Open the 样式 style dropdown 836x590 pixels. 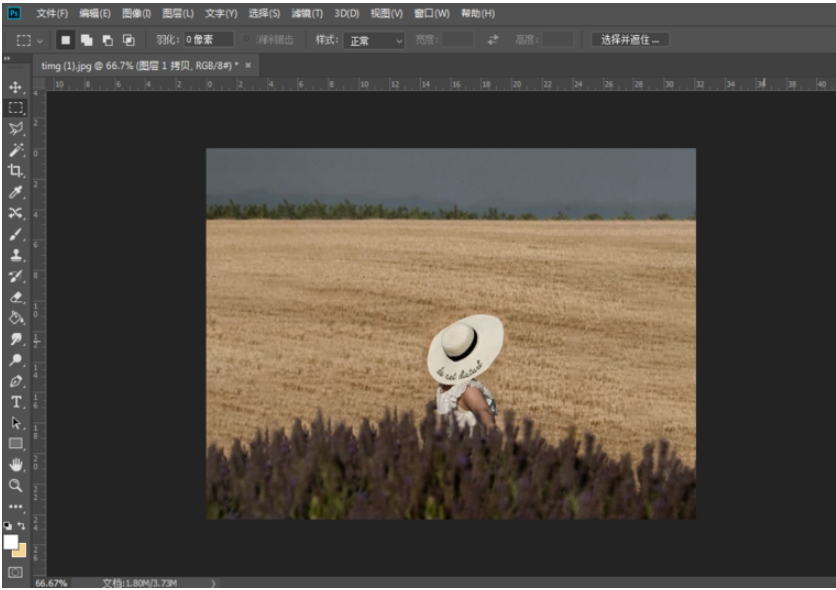coord(374,40)
